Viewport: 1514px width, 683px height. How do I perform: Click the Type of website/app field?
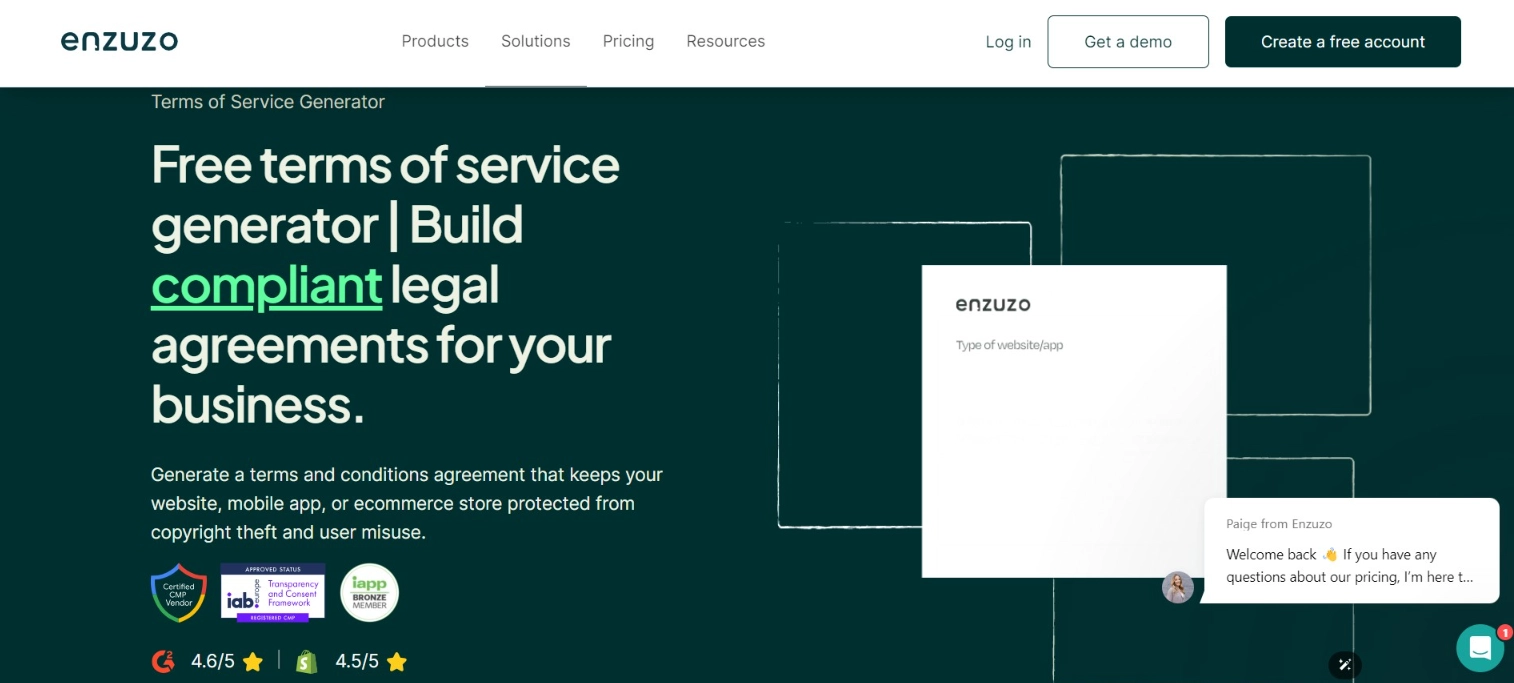[1009, 345]
